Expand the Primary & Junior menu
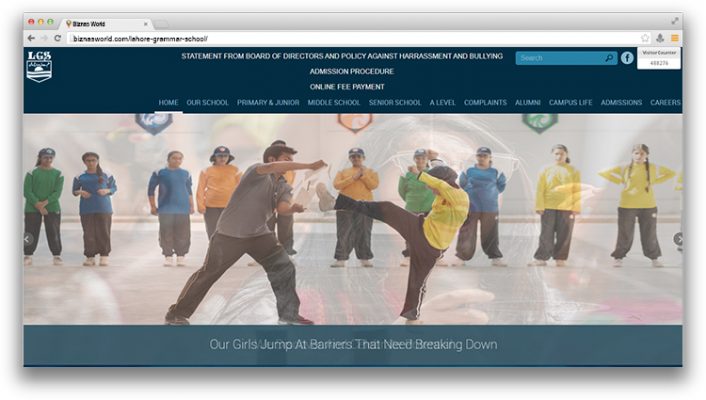Image resolution: width=706 pixels, height=400 pixels. tap(268, 103)
